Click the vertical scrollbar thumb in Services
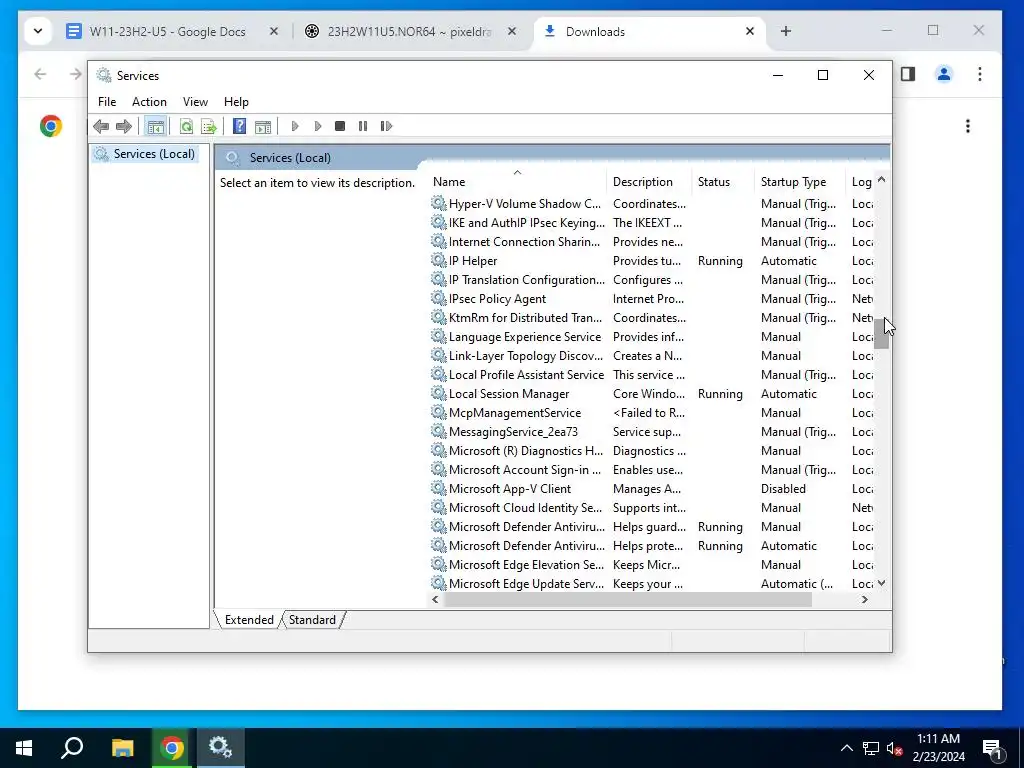 tap(882, 333)
